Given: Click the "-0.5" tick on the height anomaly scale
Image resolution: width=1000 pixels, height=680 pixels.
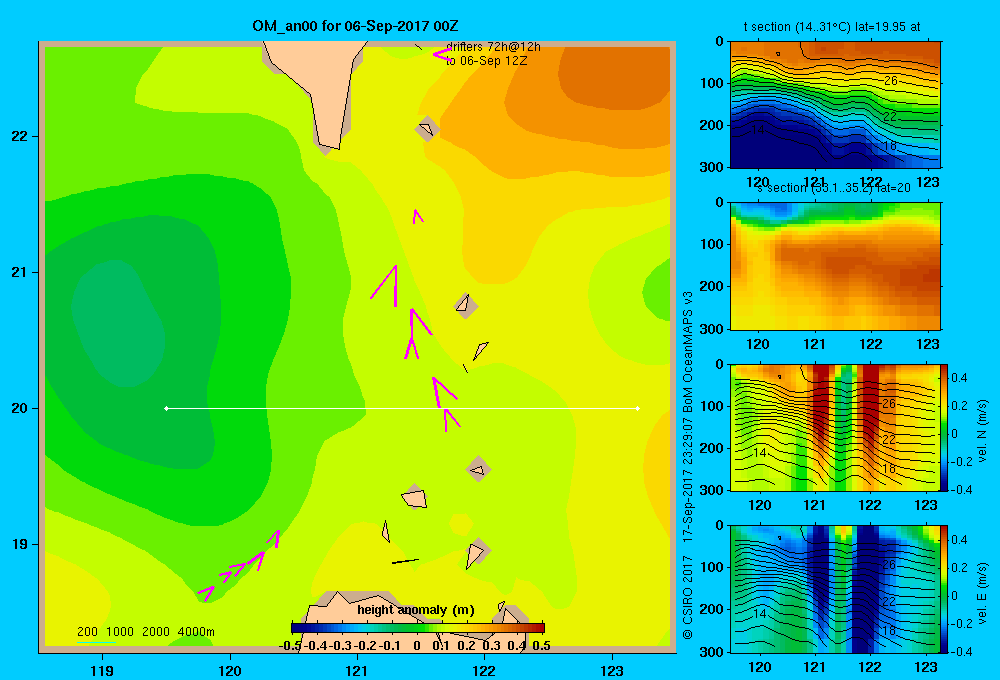Looking at the screenshot, I should [290, 646].
